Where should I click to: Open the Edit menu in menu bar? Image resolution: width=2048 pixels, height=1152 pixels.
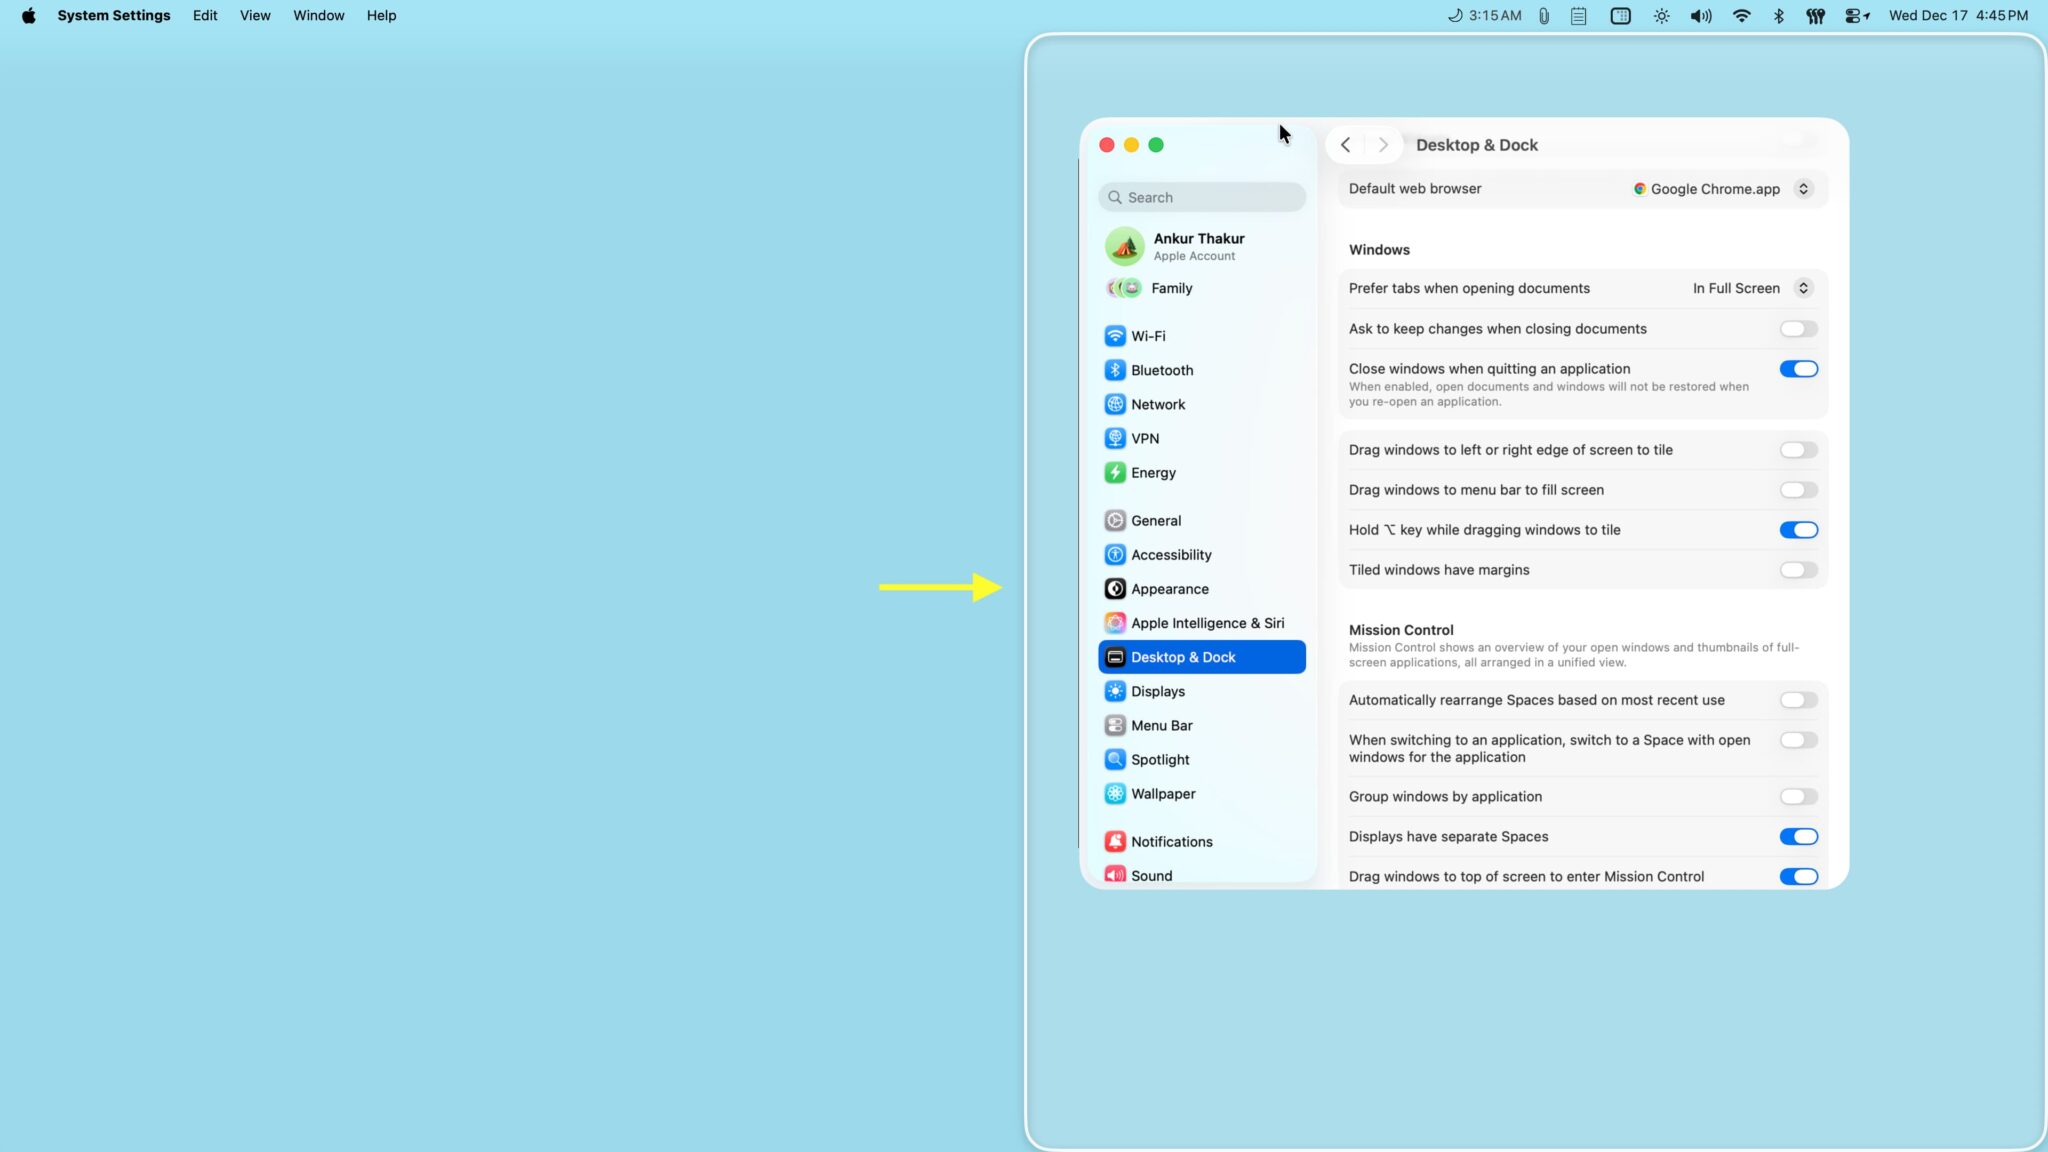pyautogui.click(x=205, y=15)
